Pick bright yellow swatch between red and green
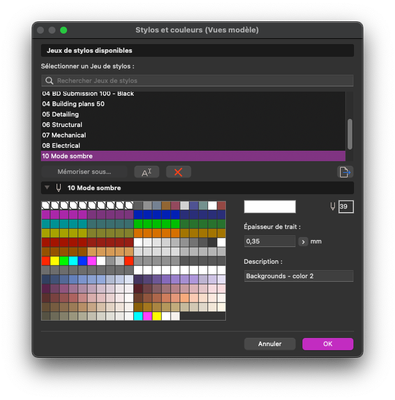Viewport: 395px width, 400px height. [55, 261]
